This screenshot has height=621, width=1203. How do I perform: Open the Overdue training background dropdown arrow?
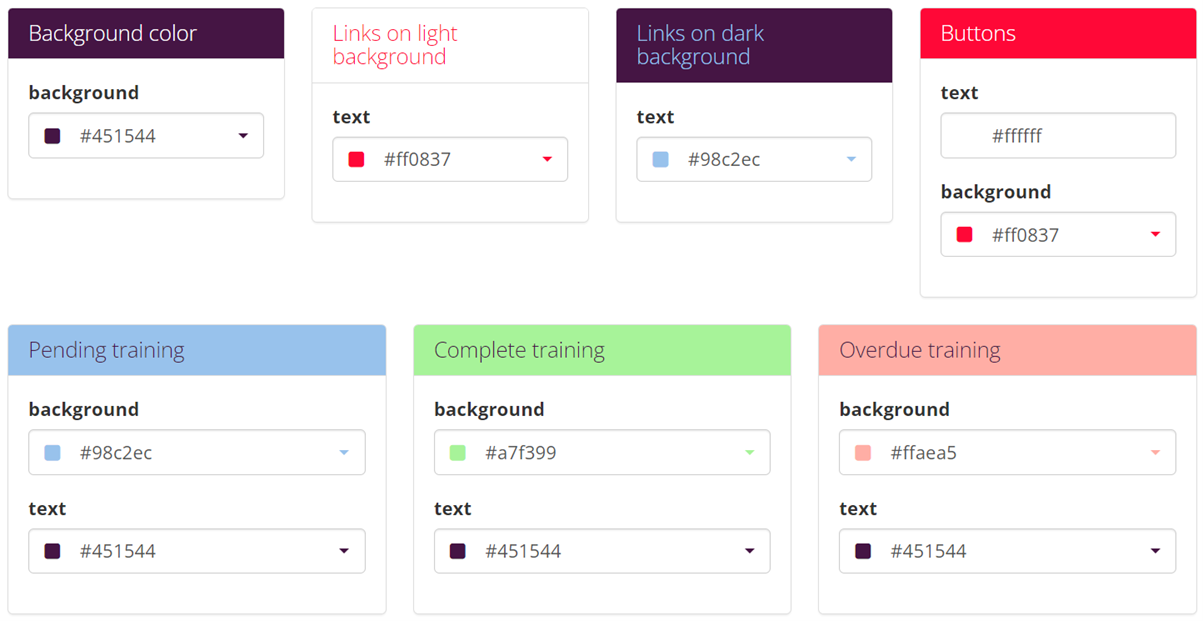click(x=1155, y=453)
